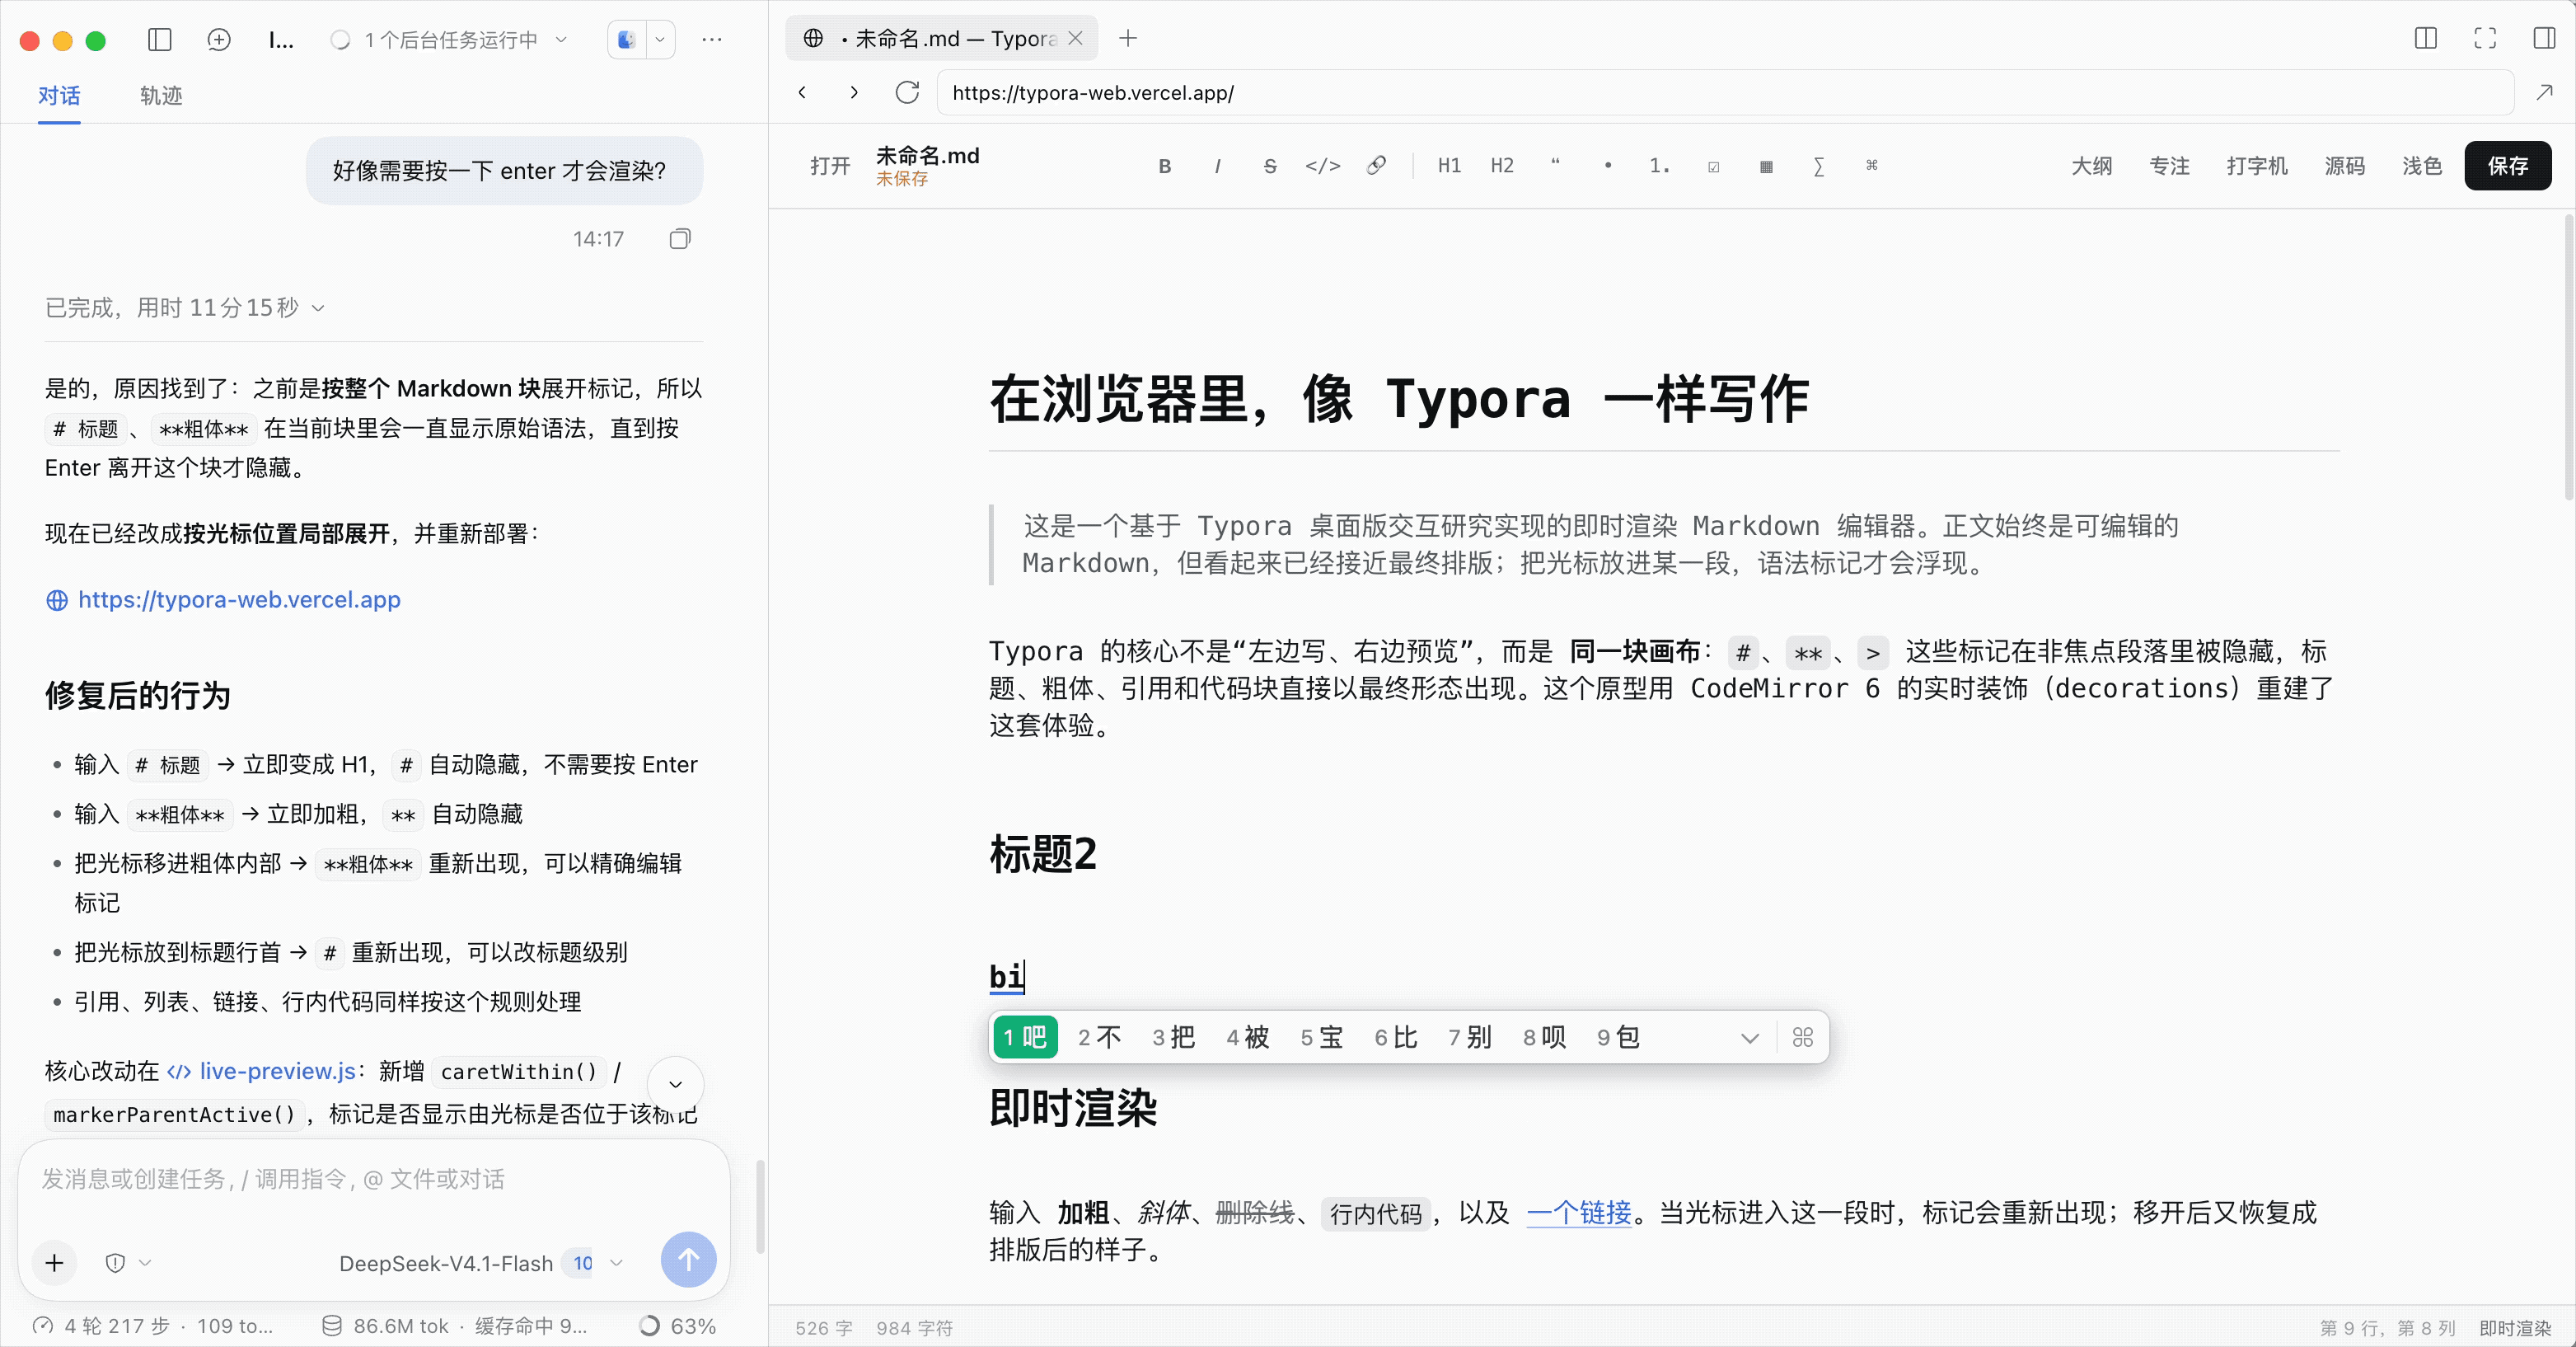Viewport: 2576px width, 1347px height.
Task: Toggle focus mode (专注)
Action: click(2169, 166)
